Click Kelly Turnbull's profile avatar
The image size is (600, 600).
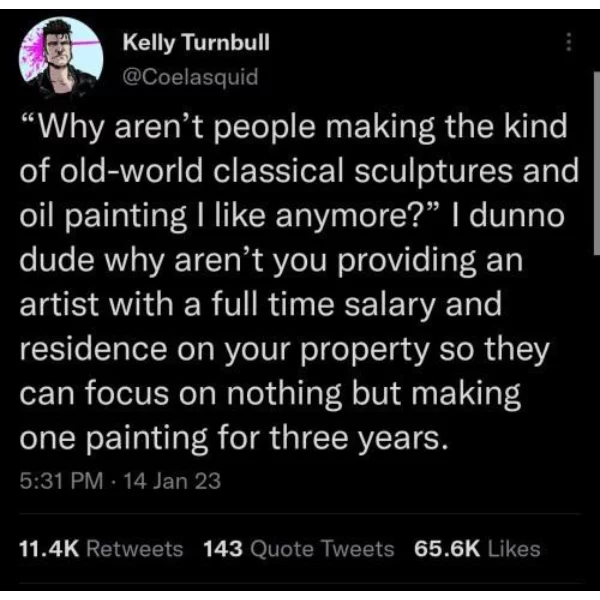(x=61, y=56)
